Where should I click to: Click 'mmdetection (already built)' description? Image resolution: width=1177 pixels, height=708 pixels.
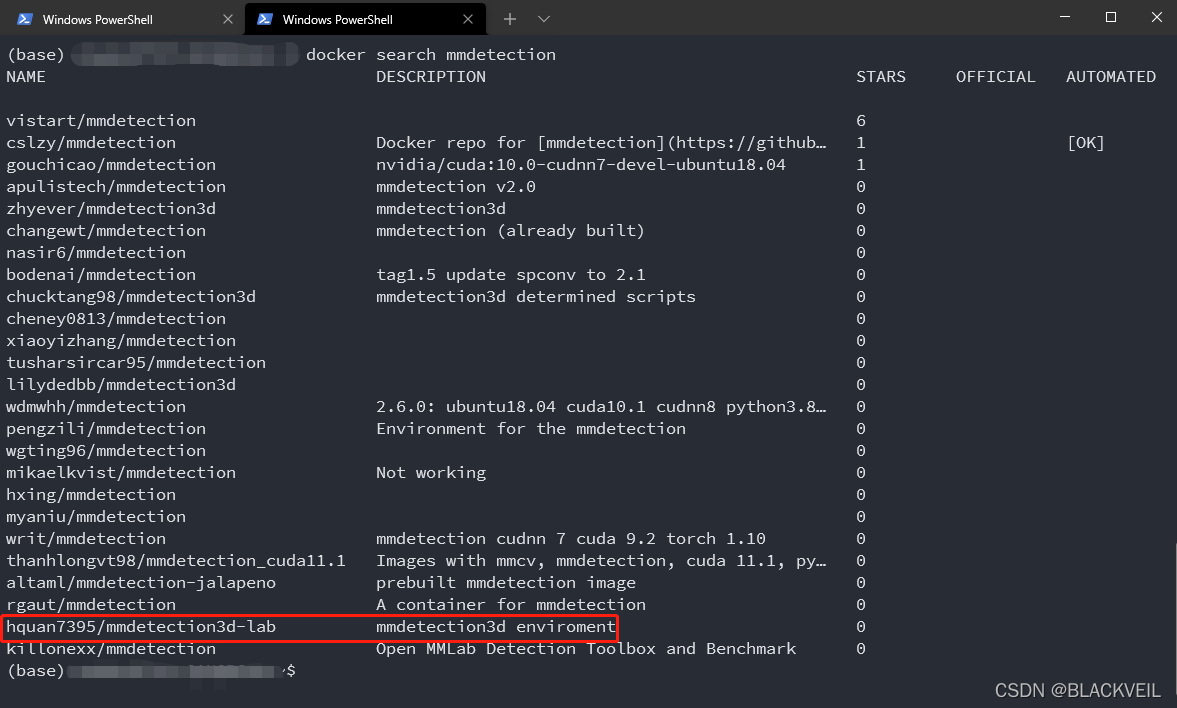(510, 230)
